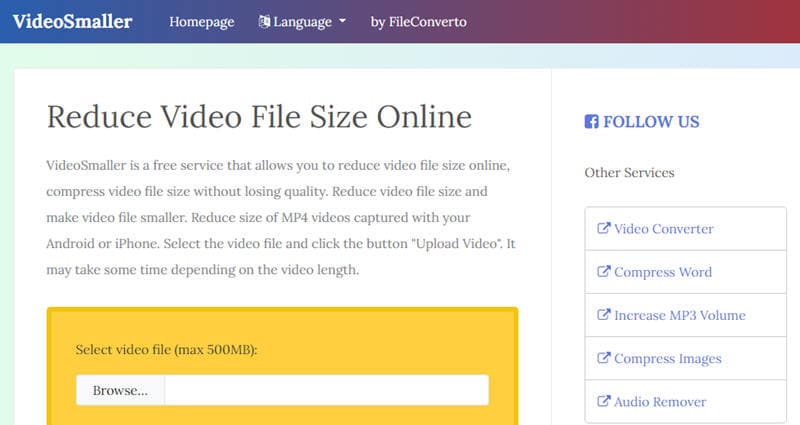This screenshot has height=425, width=800.
Task: Open the Increase MP3 Volume link
Action: coord(680,315)
